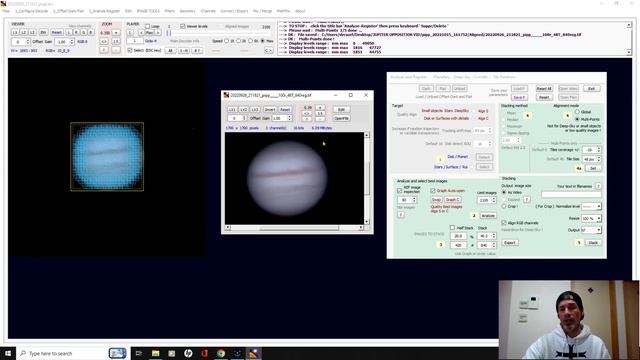Toggle the Half Stack checkbox
Image resolution: width=640 pixels, height=360 pixels.
click(x=452, y=228)
